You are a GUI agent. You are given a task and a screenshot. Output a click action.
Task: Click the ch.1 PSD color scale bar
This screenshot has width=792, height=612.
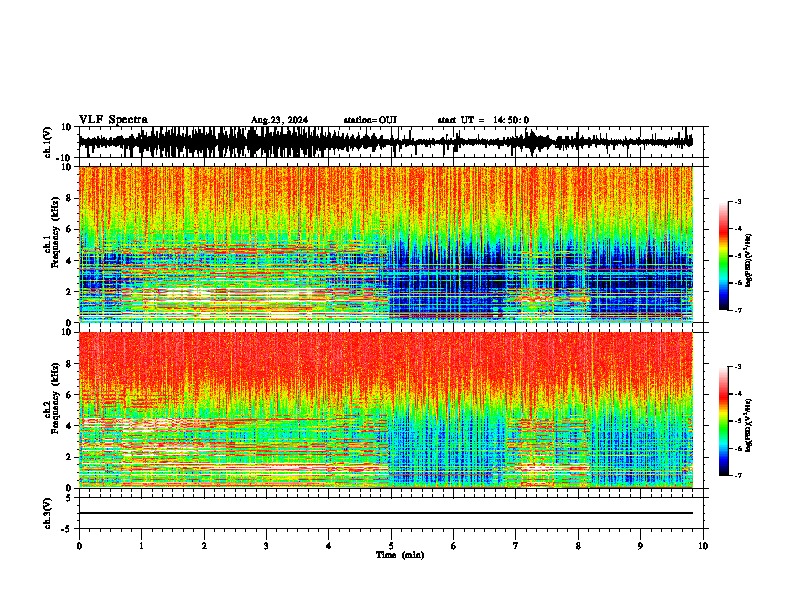click(723, 256)
